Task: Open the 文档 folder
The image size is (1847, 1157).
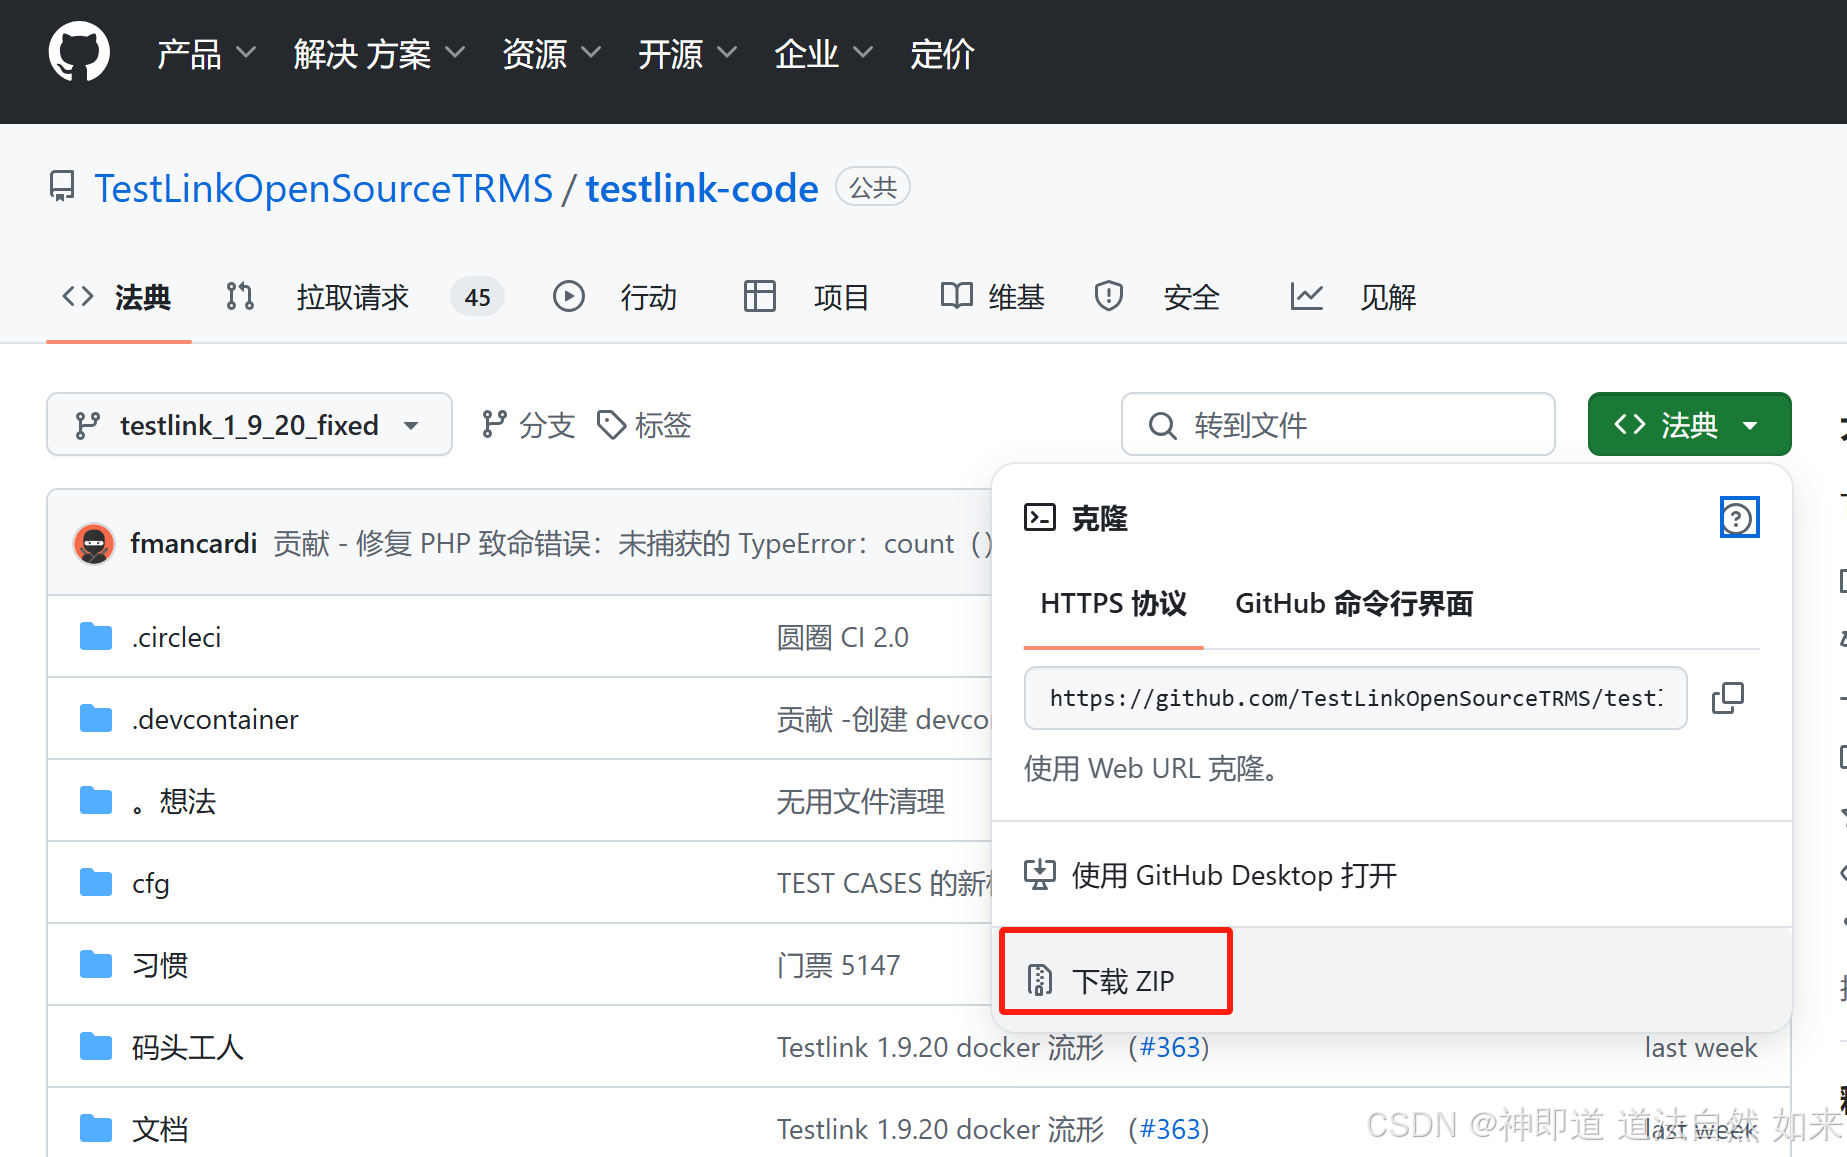Action: coord(160,1129)
